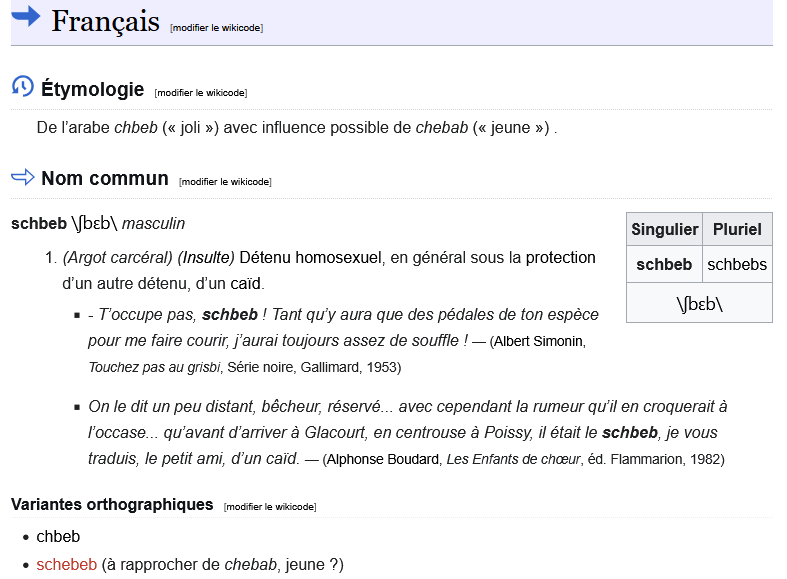Image resolution: width=787 pixels, height=579 pixels.
Task: Open the red link schebeb
Action: coord(66,564)
